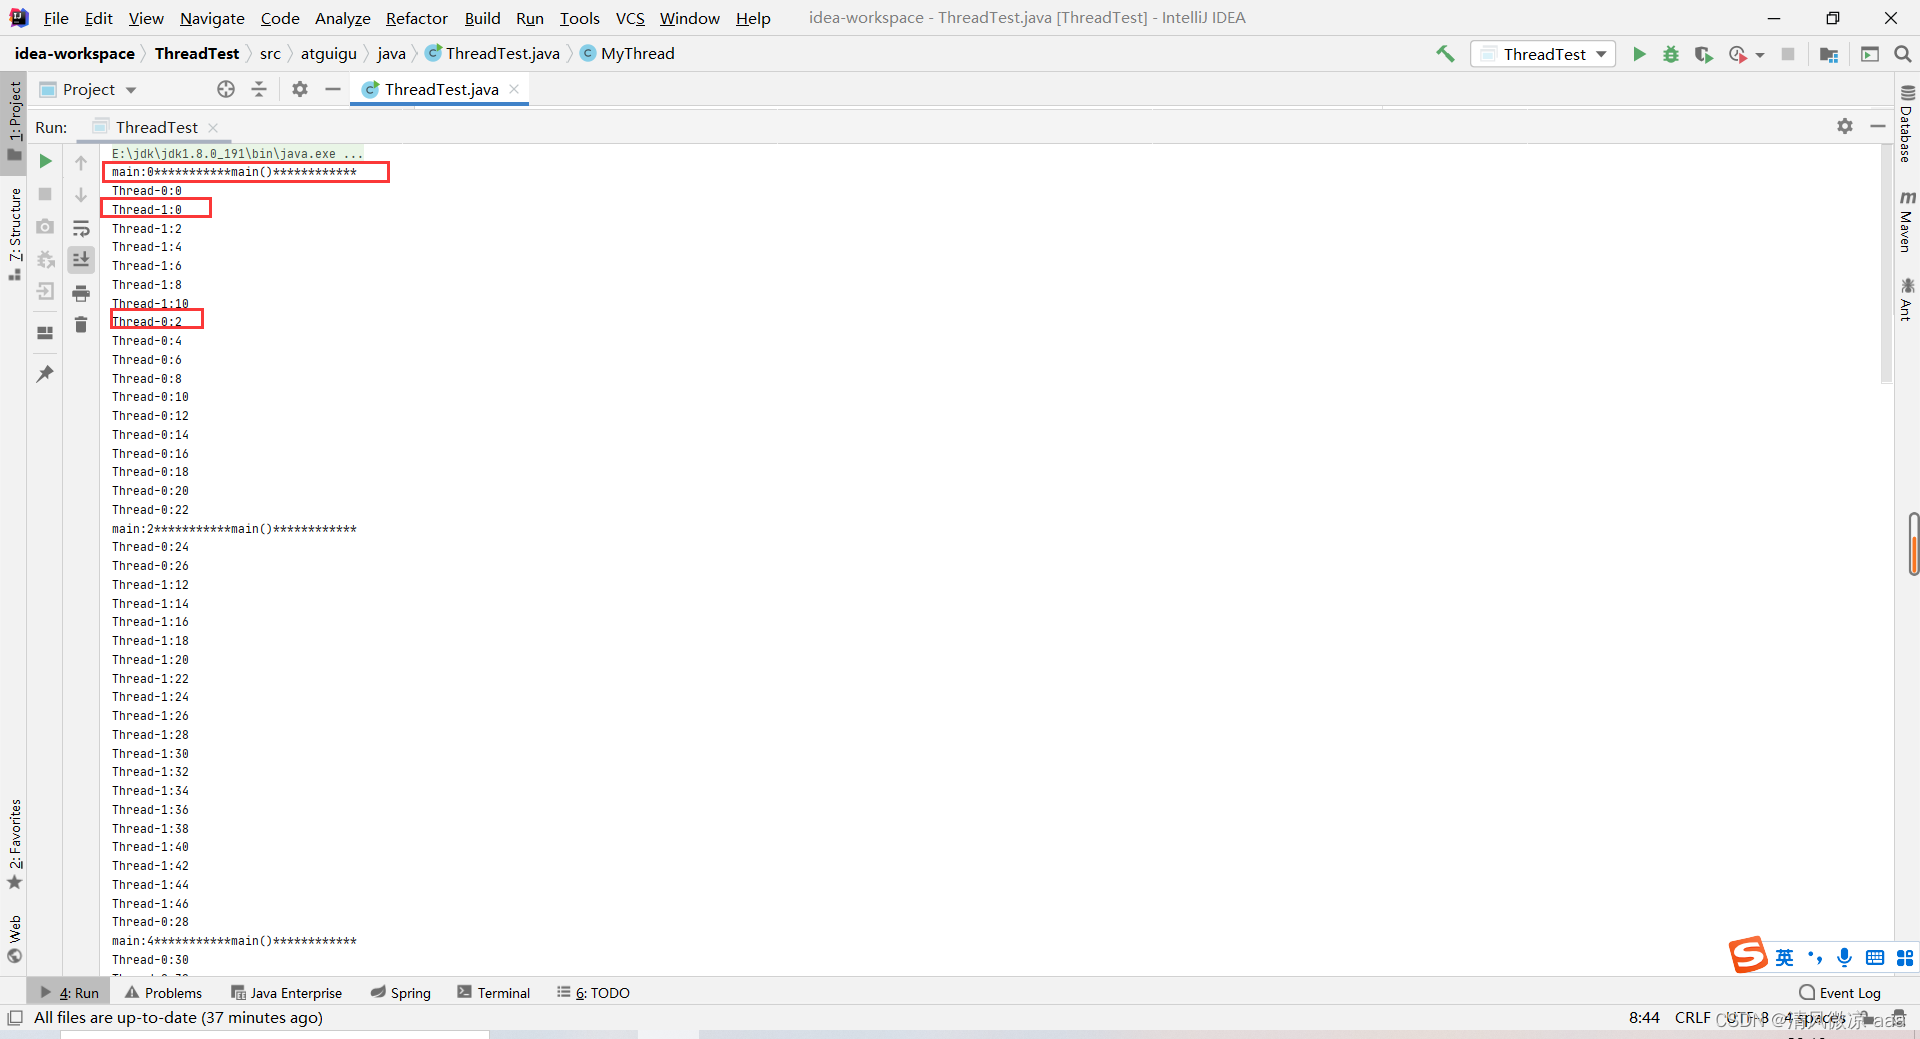This screenshot has width=1920, height=1039.
Task: Toggle the Structure side panel
Action: [14, 234]
